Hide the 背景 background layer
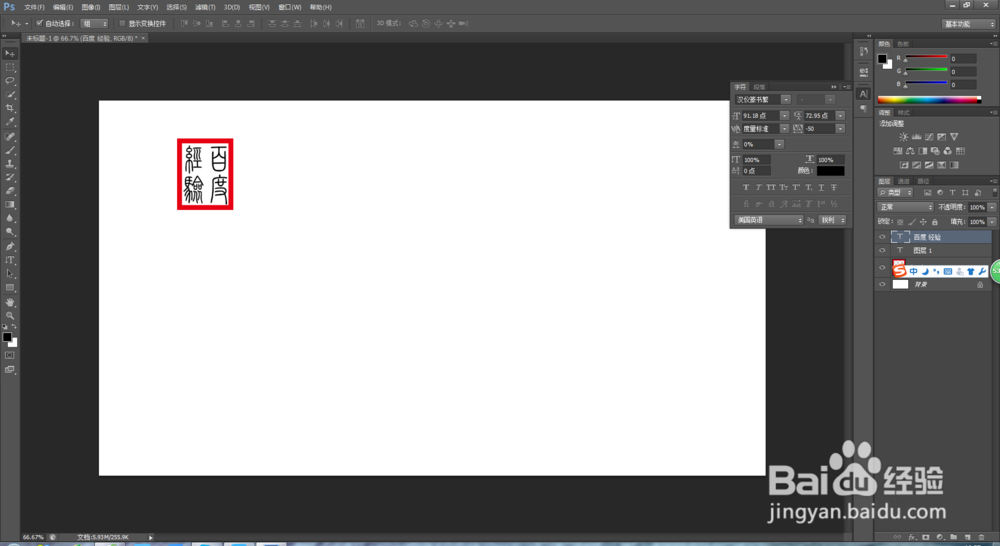 [882, 284]
